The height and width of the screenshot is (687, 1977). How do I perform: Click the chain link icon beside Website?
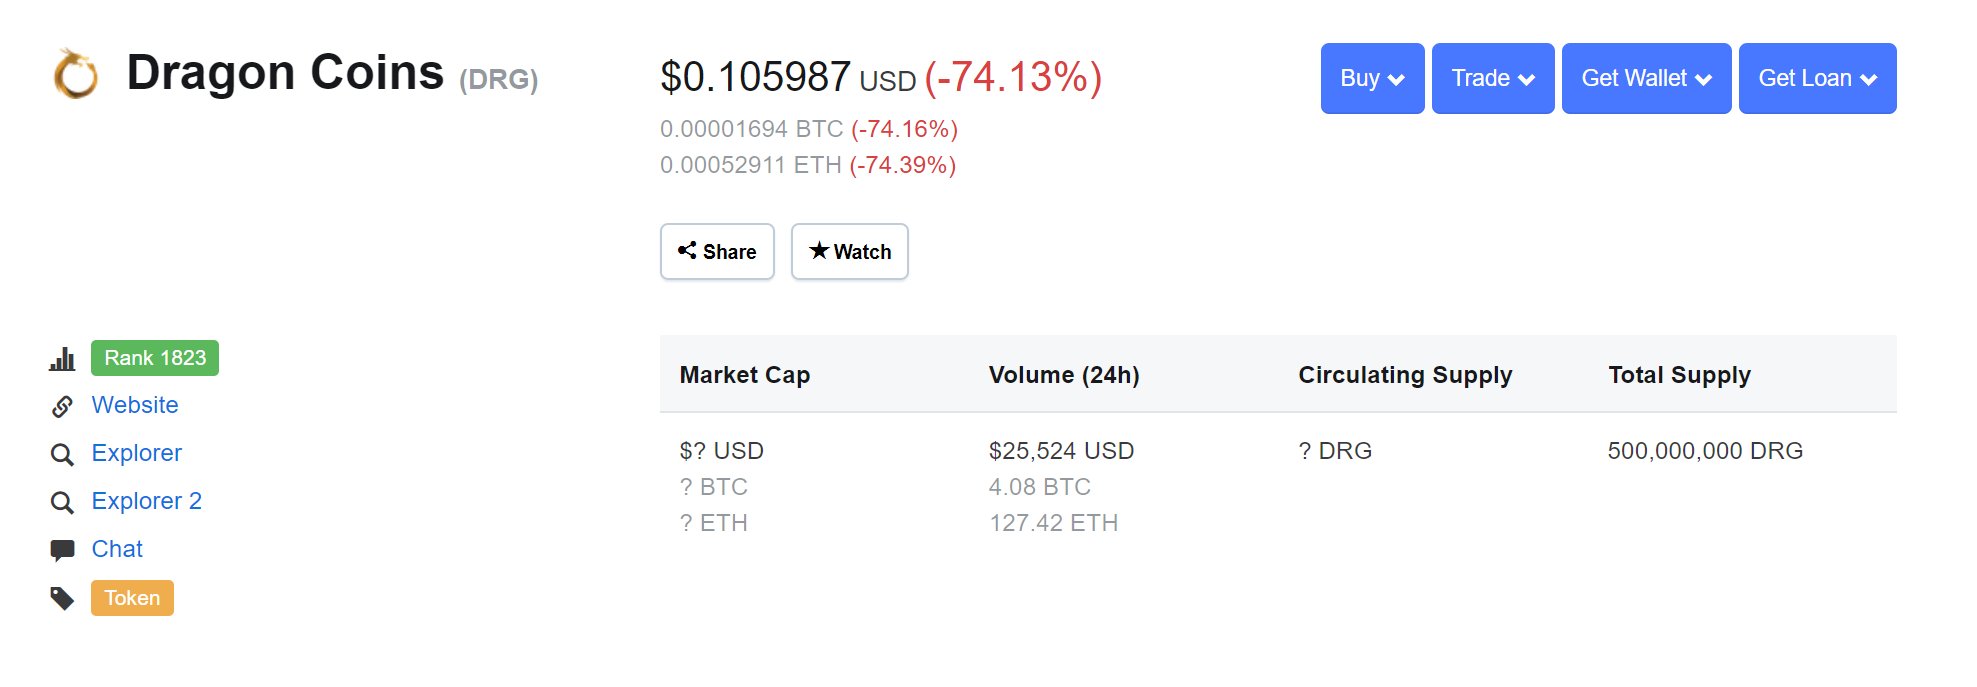click(x=62, y=406)
